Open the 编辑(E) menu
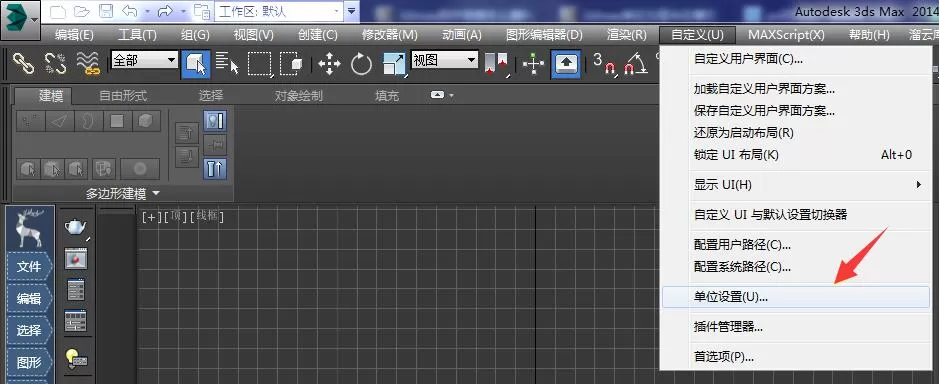 (74, 35)
